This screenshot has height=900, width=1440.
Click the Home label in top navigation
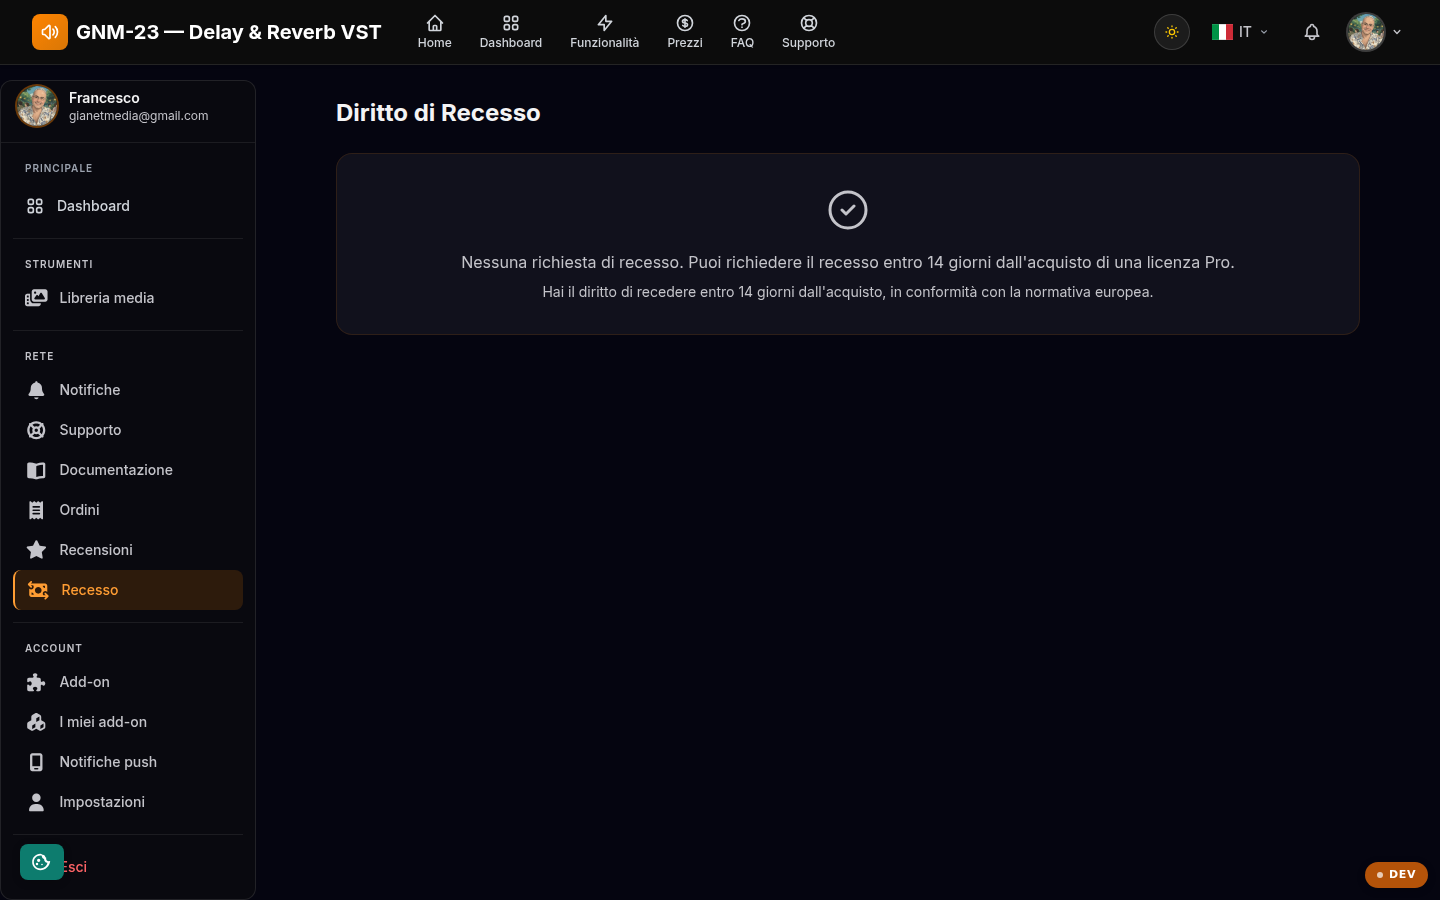click(435, 43)
